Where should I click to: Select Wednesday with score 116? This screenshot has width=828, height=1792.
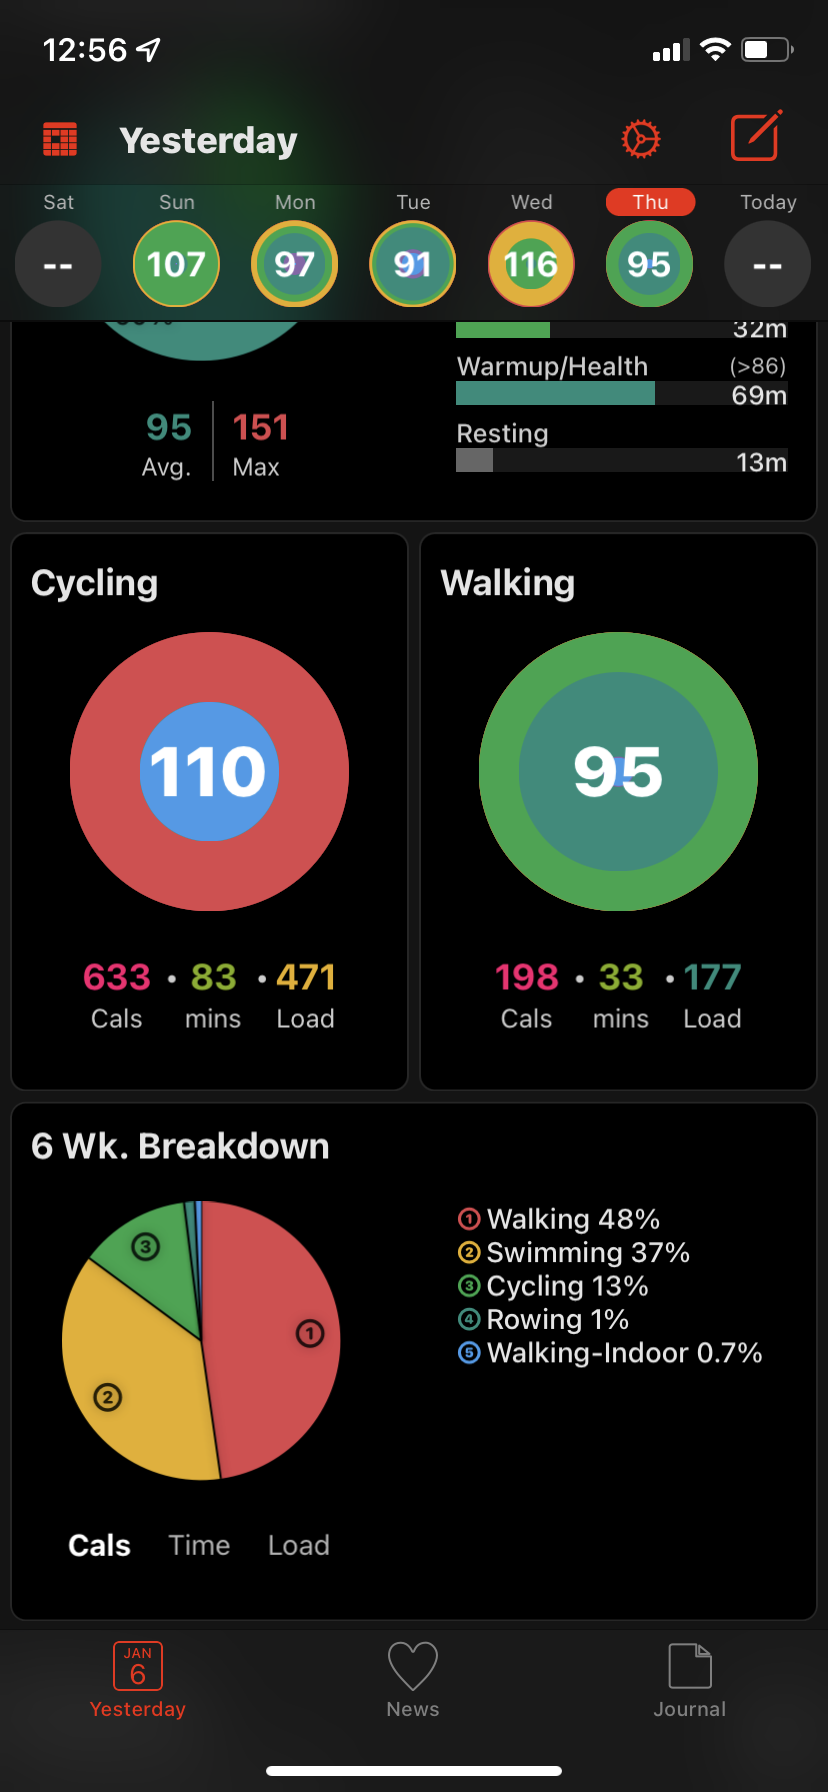[x=531, y=264]
